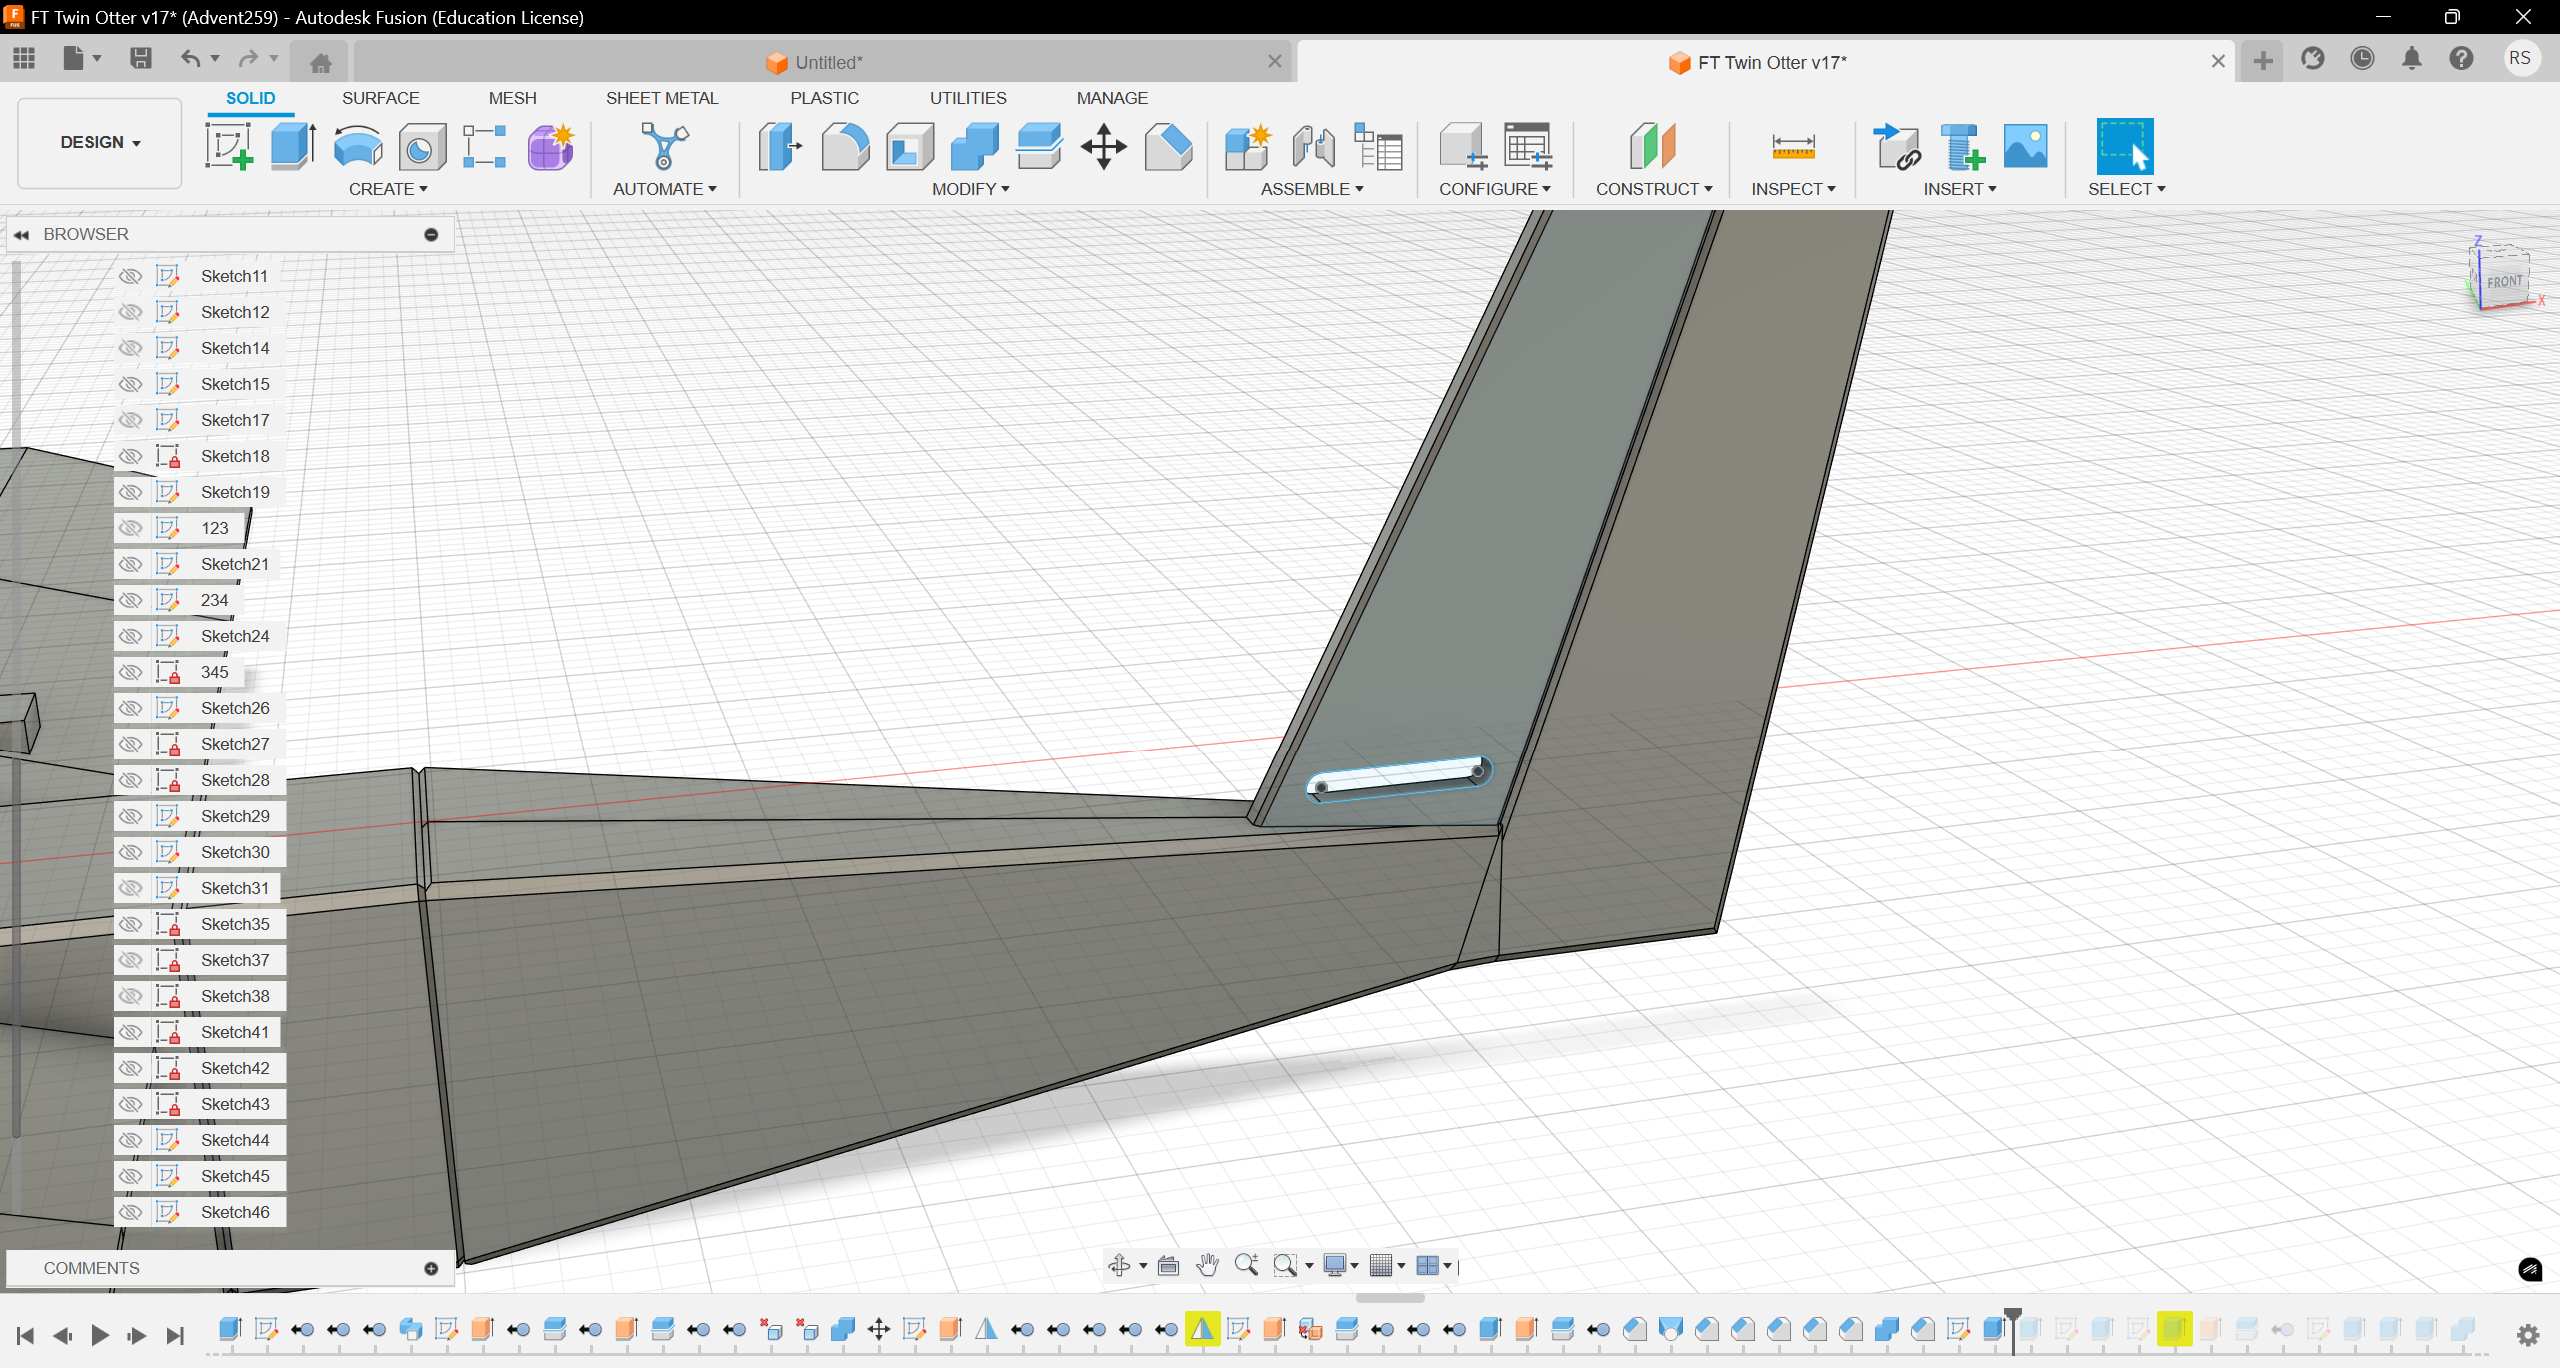This screenshot has height=1368, width=2560.
Task: Toggle visibility of sketch 123
Action: pyautogui.click(x=130, y=528)
